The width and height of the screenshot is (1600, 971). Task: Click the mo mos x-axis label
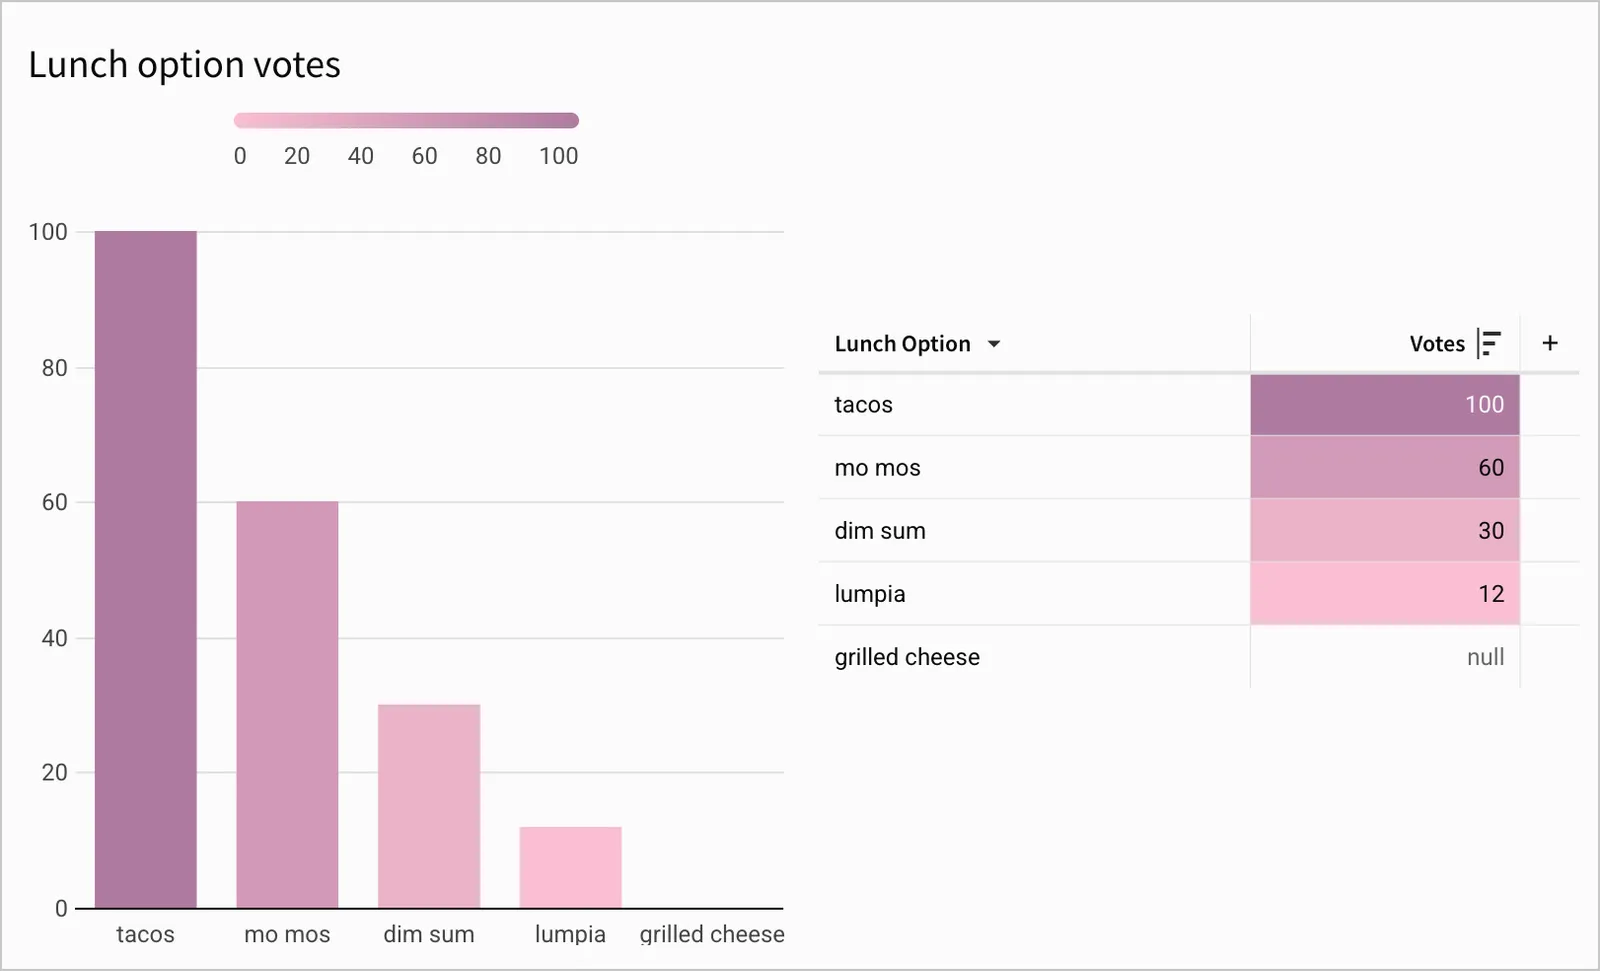point(287,934)
